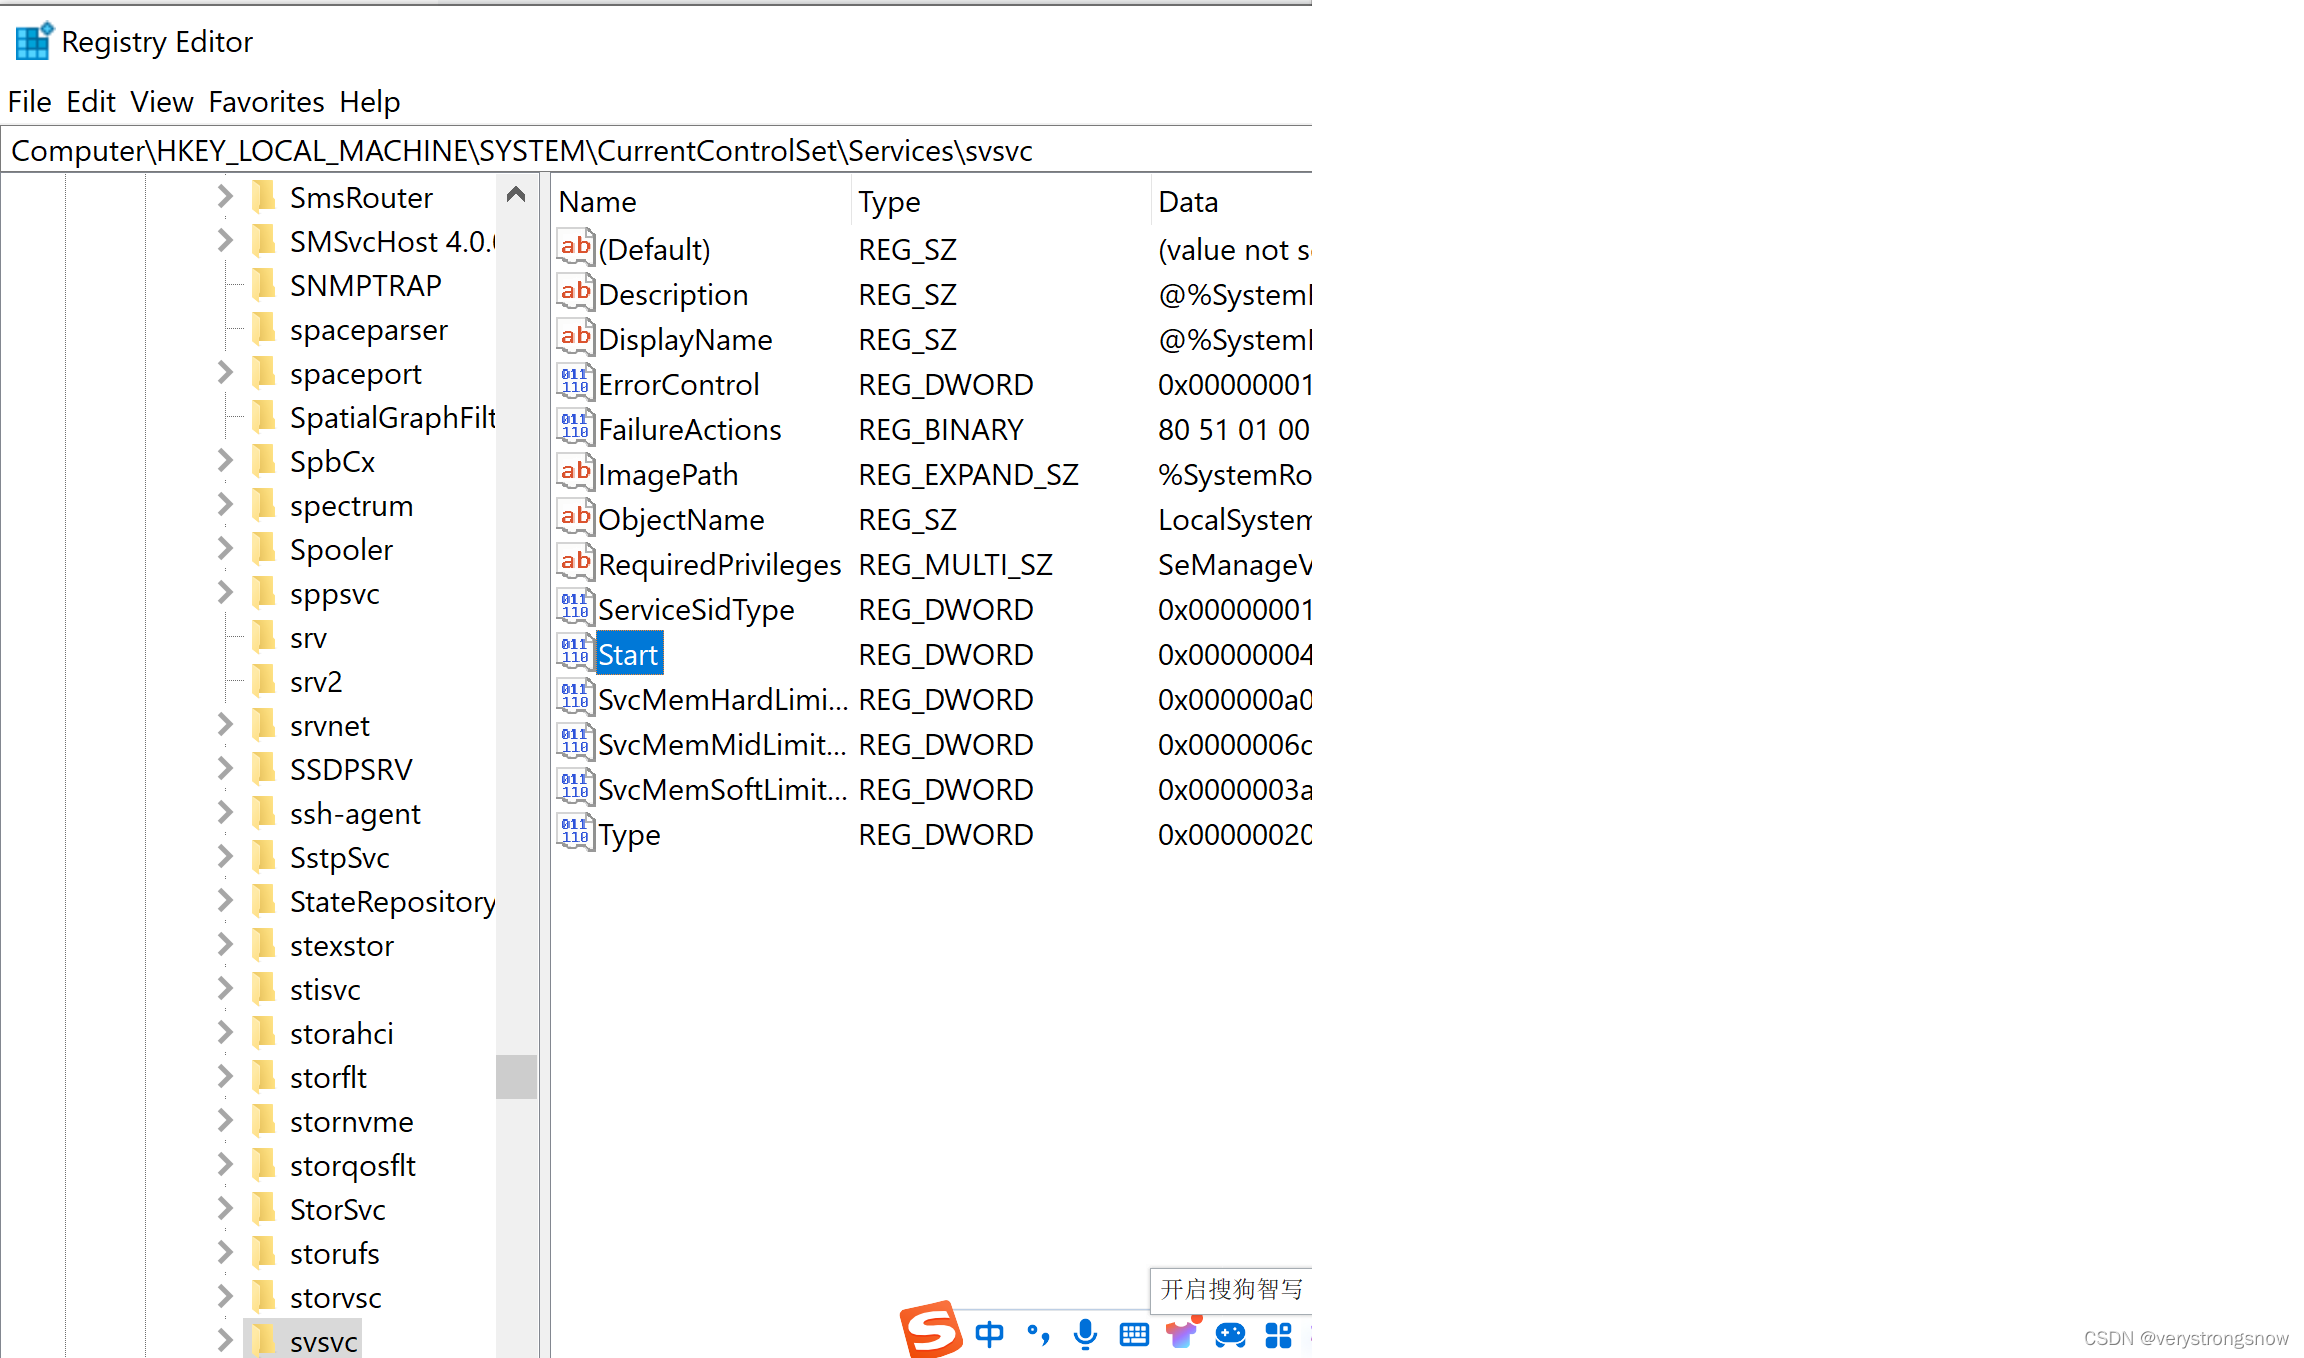Select the srvnet key in tree
This screenshot has height=1358, width=2304.
(x=329, y=726)
